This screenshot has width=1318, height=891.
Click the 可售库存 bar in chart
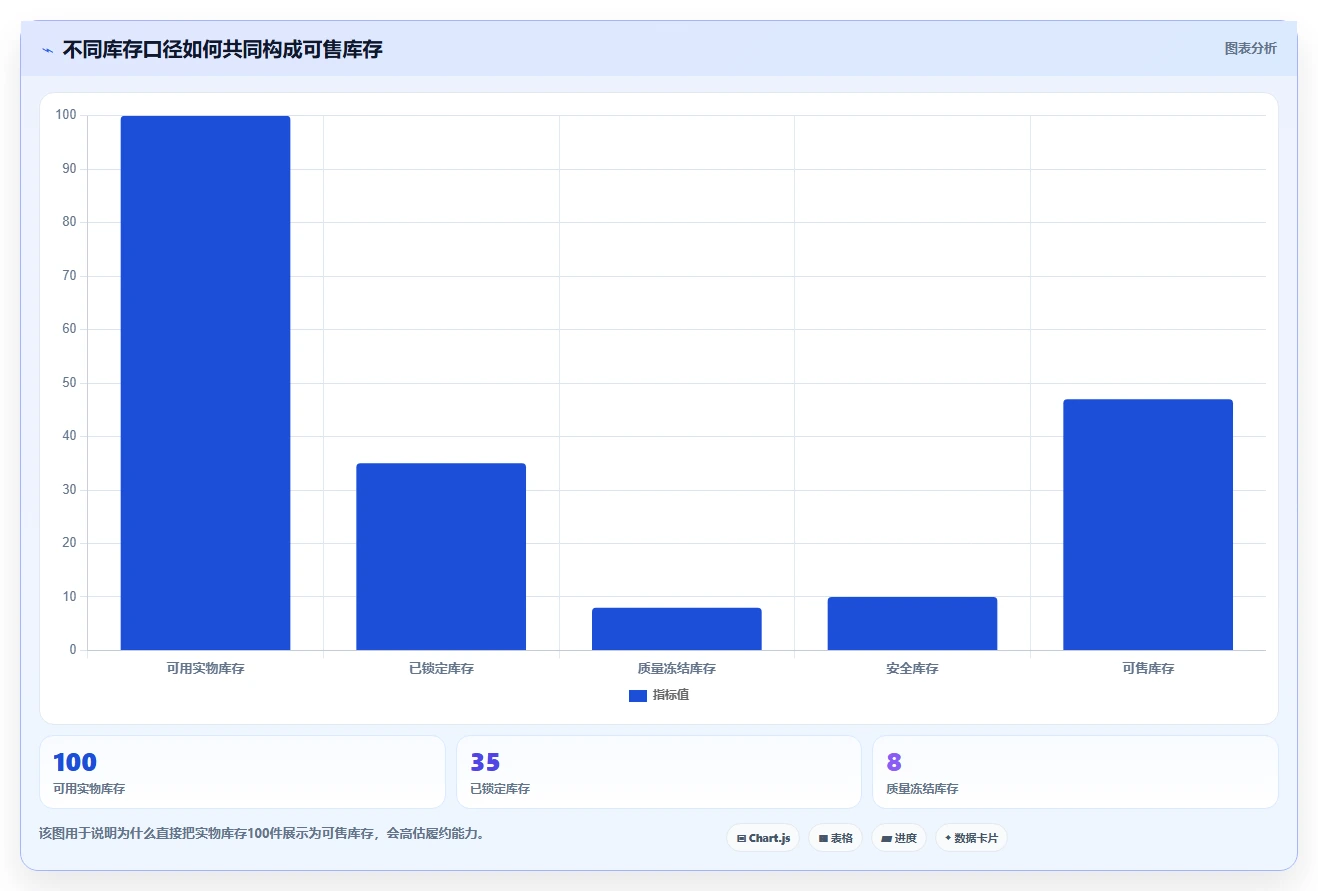1148,525
